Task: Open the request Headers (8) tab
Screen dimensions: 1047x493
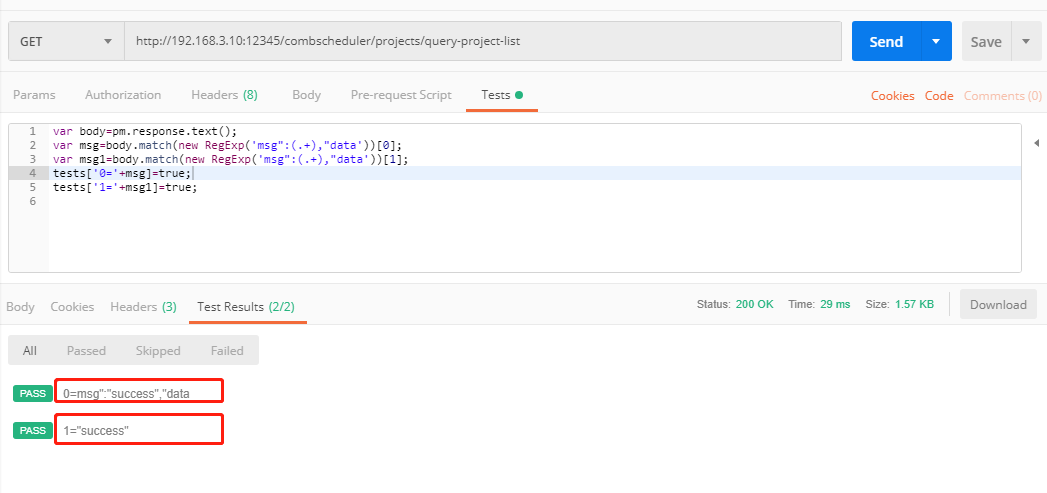Action: tap(224, 95)
